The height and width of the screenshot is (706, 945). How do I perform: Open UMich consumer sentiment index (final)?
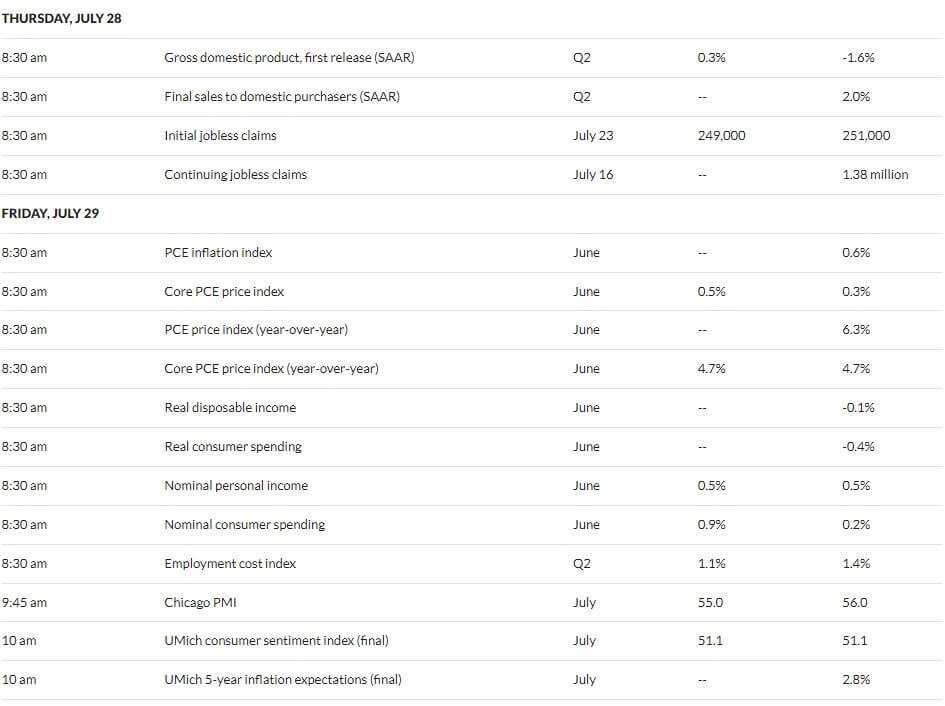pos(276,641)
